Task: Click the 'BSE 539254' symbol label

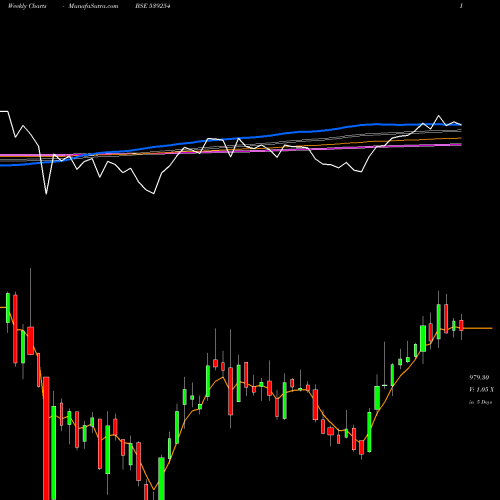Action: (x=153, y=6)
